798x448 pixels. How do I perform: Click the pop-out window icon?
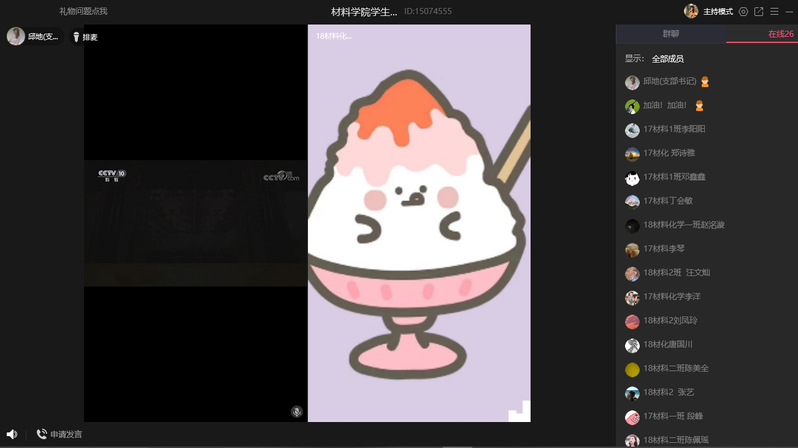[759, 12]
